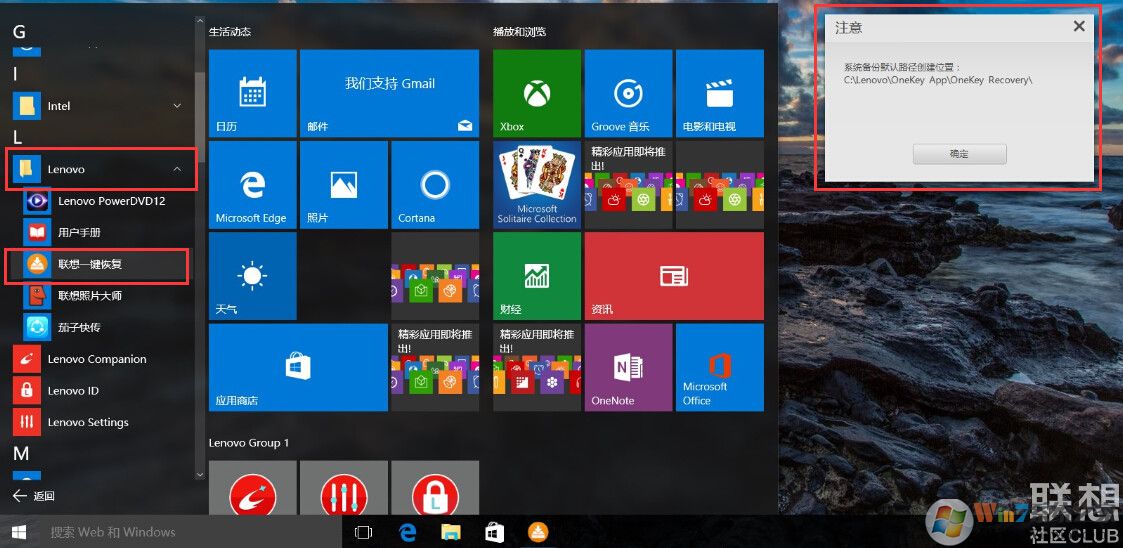Screen dimensions: 1123x548
Task: Click 确定 button in dialog
Action: 959,154
